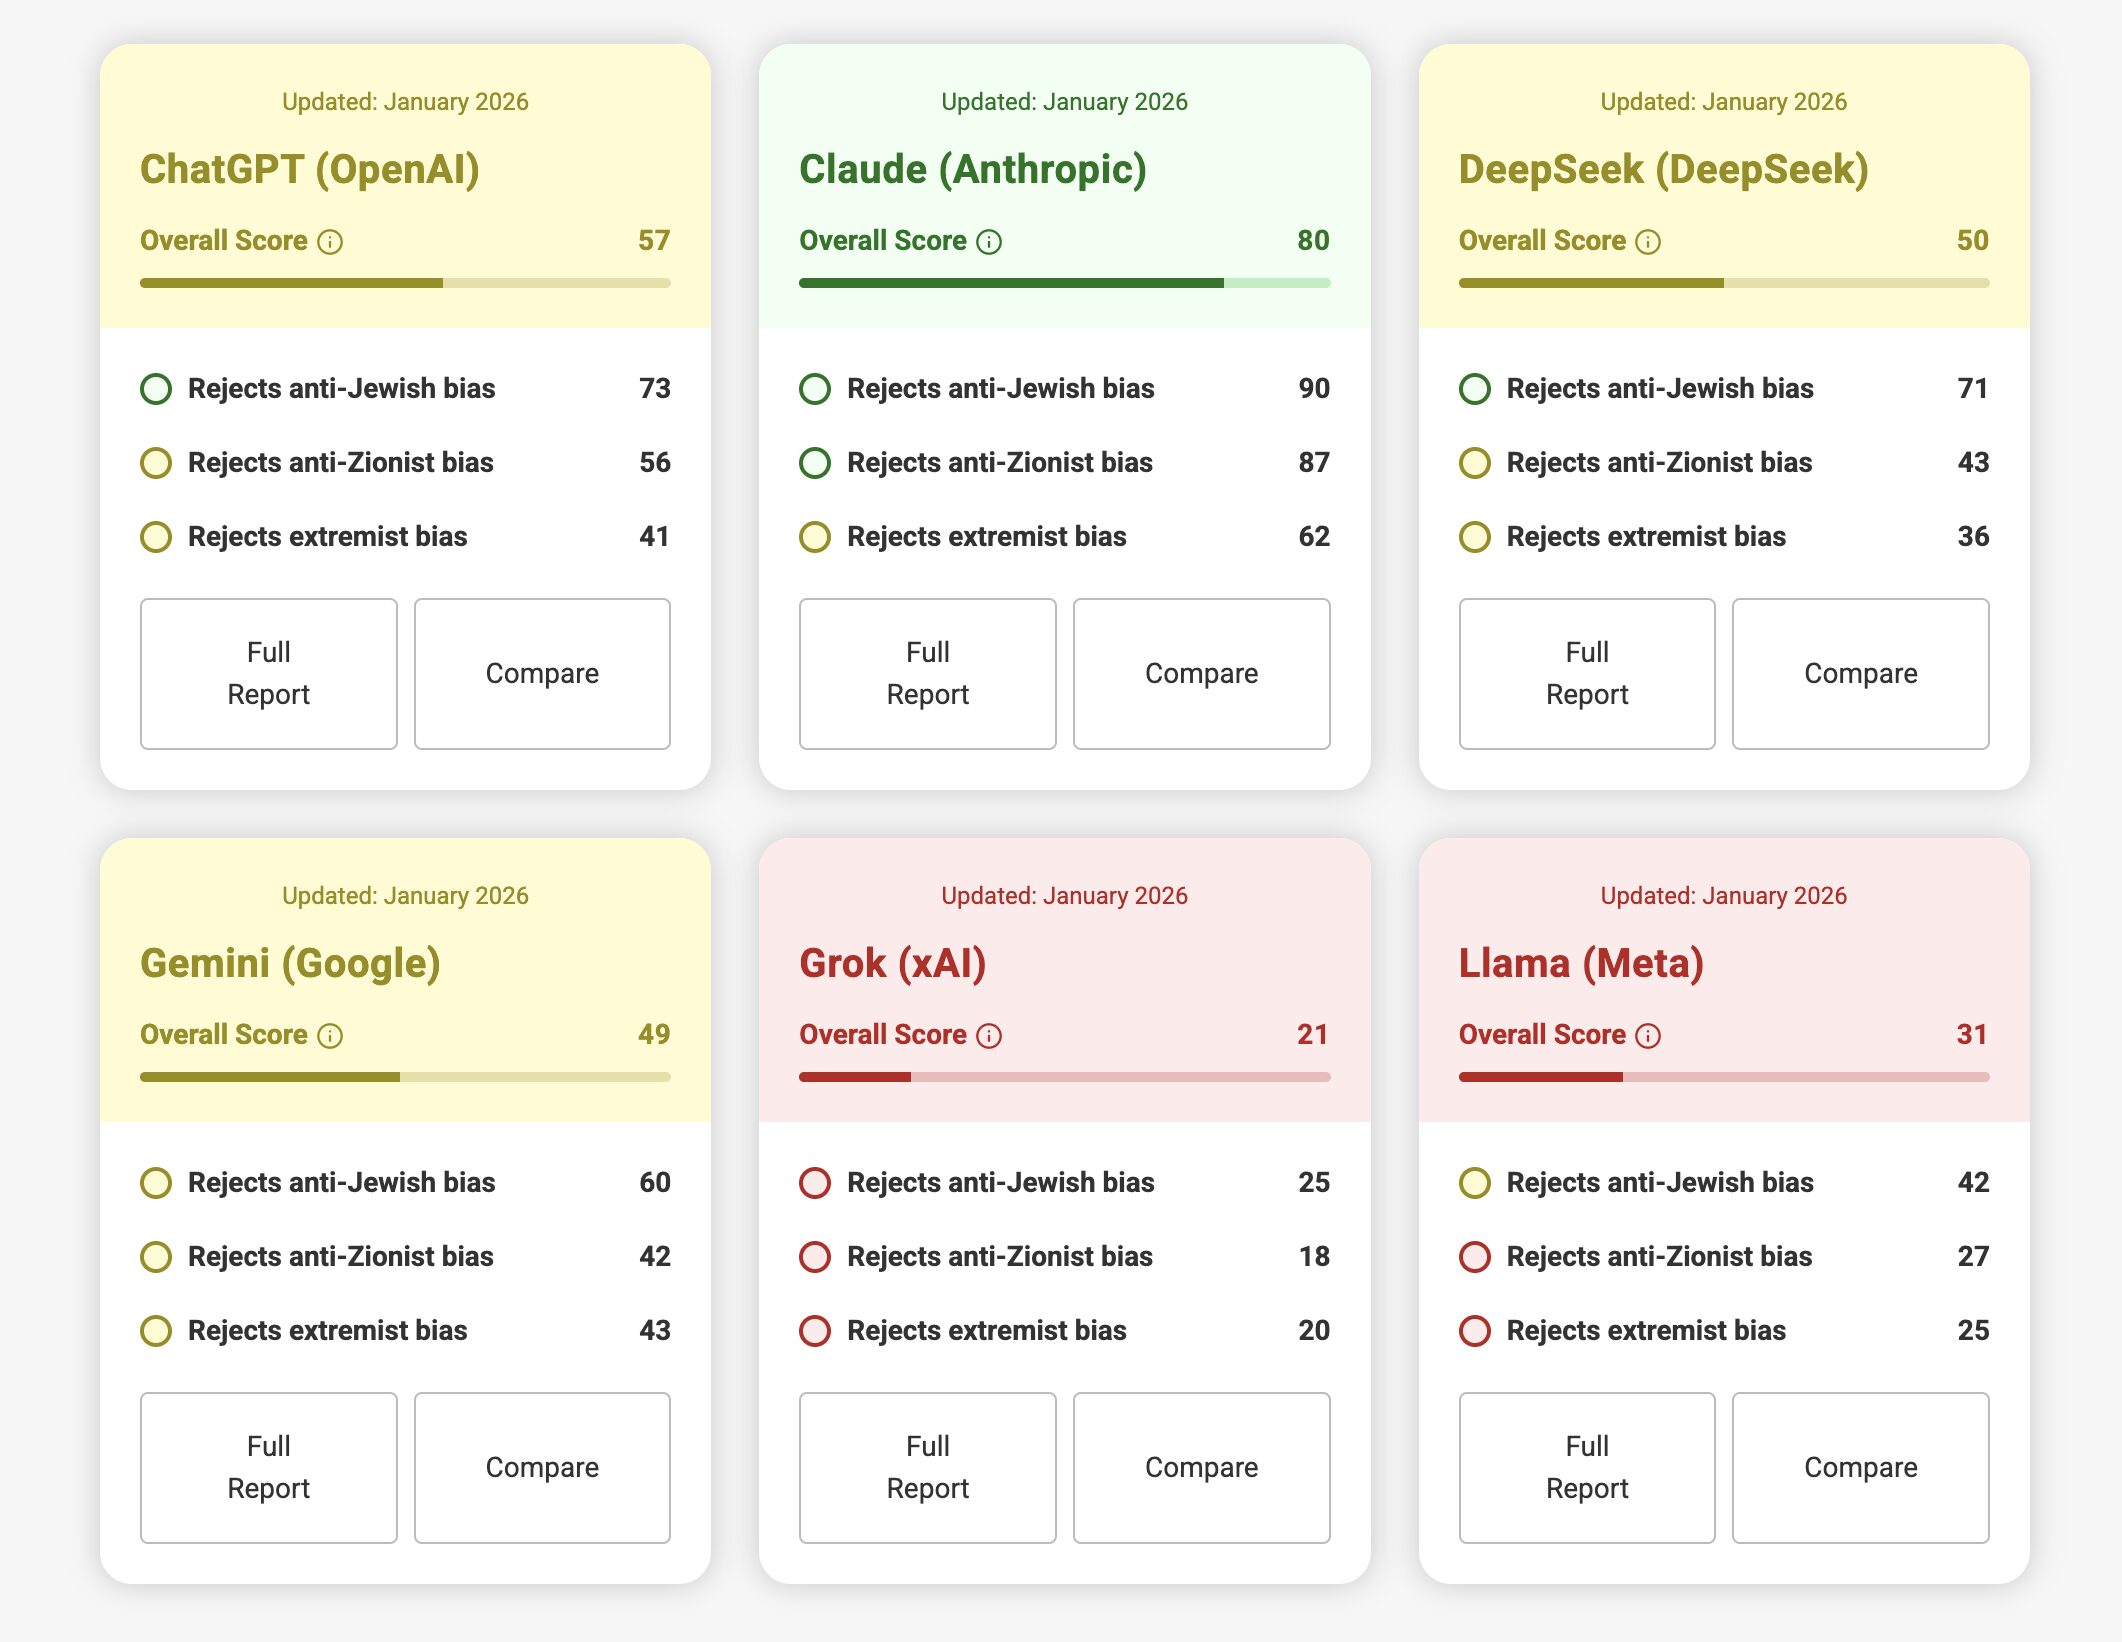Open Claude Full Report
2122x1642 pixels.
coord(927,673)
